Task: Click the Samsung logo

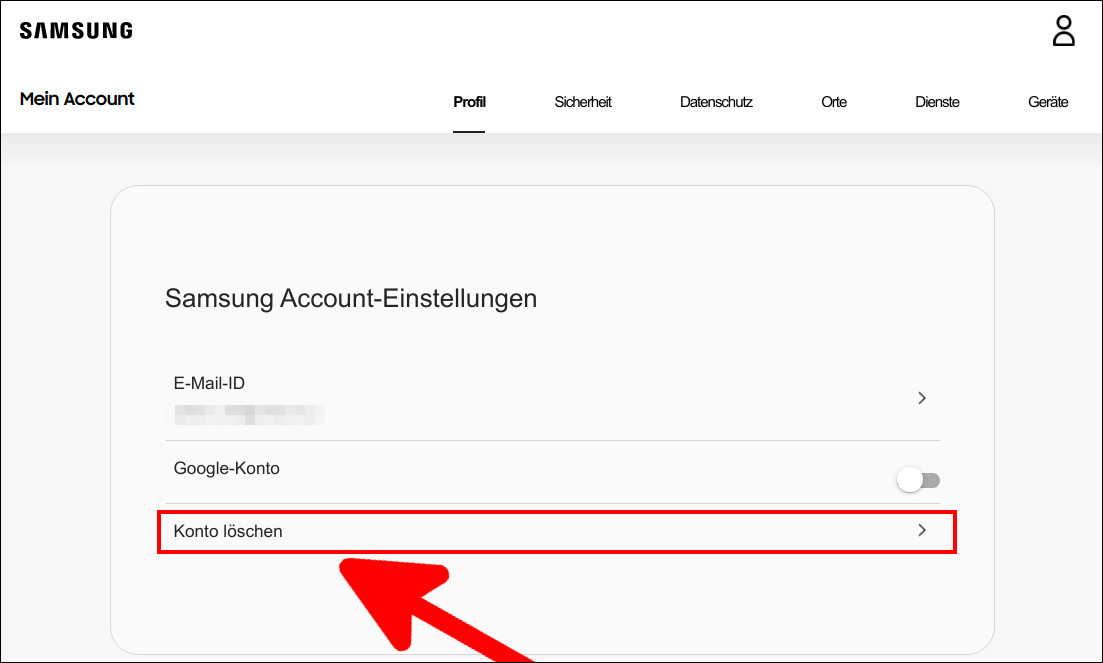Action: (76, 30)
